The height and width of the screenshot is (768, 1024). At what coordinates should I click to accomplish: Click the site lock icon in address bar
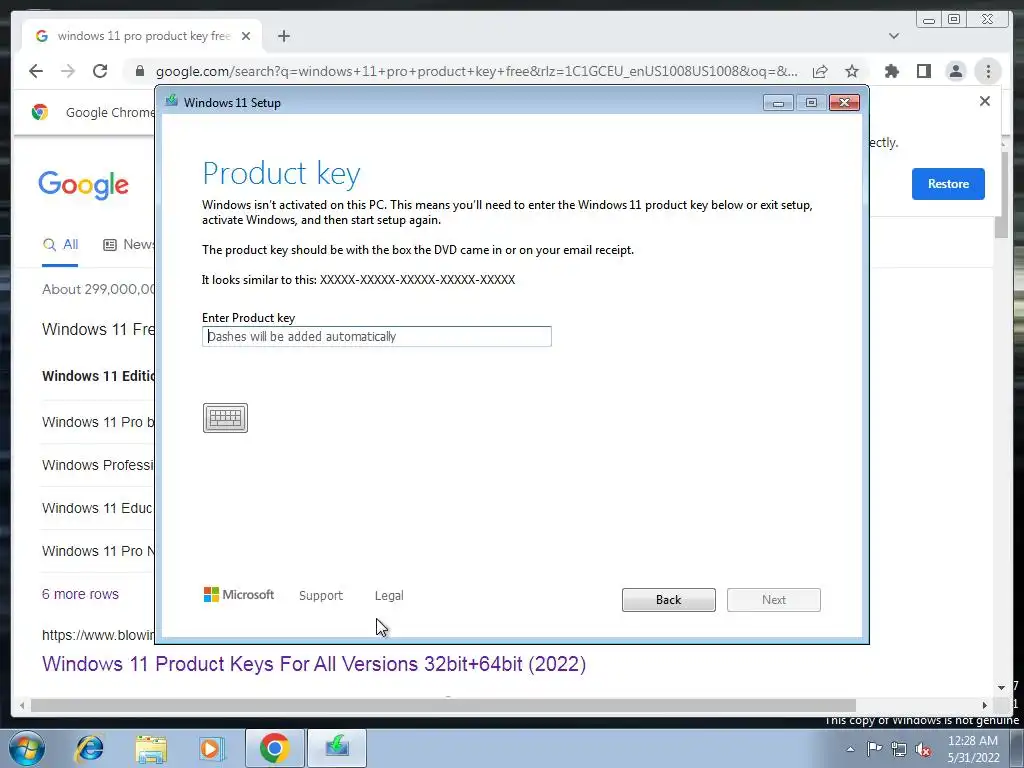pos(139,71)
